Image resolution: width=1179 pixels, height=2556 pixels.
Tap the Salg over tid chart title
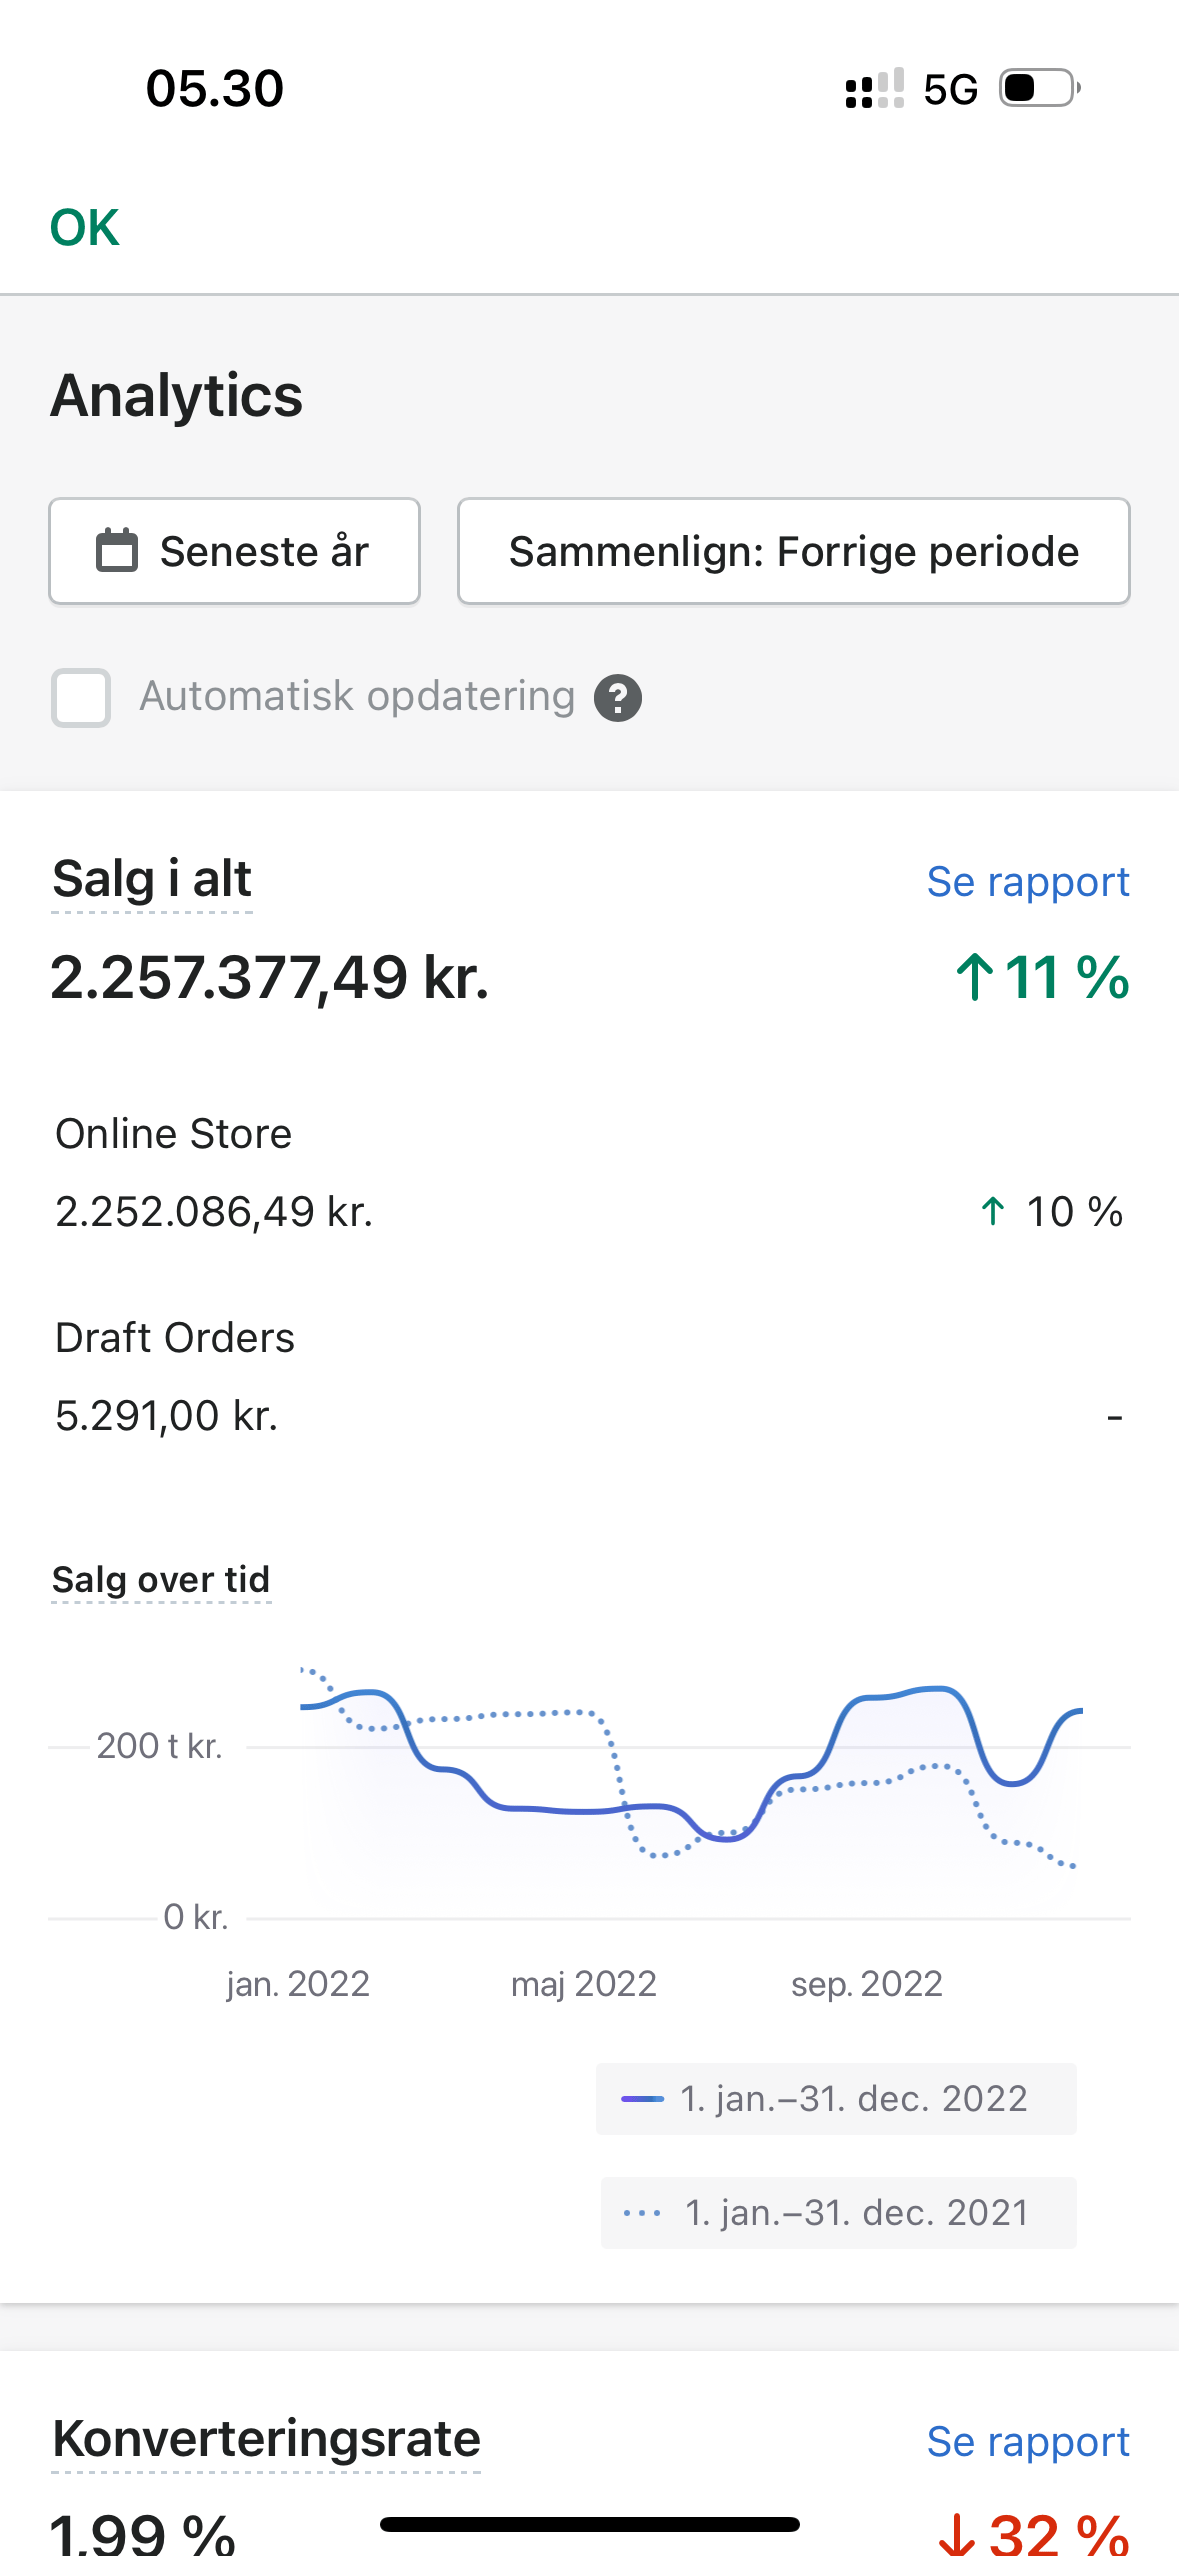tap(161, 1579)
